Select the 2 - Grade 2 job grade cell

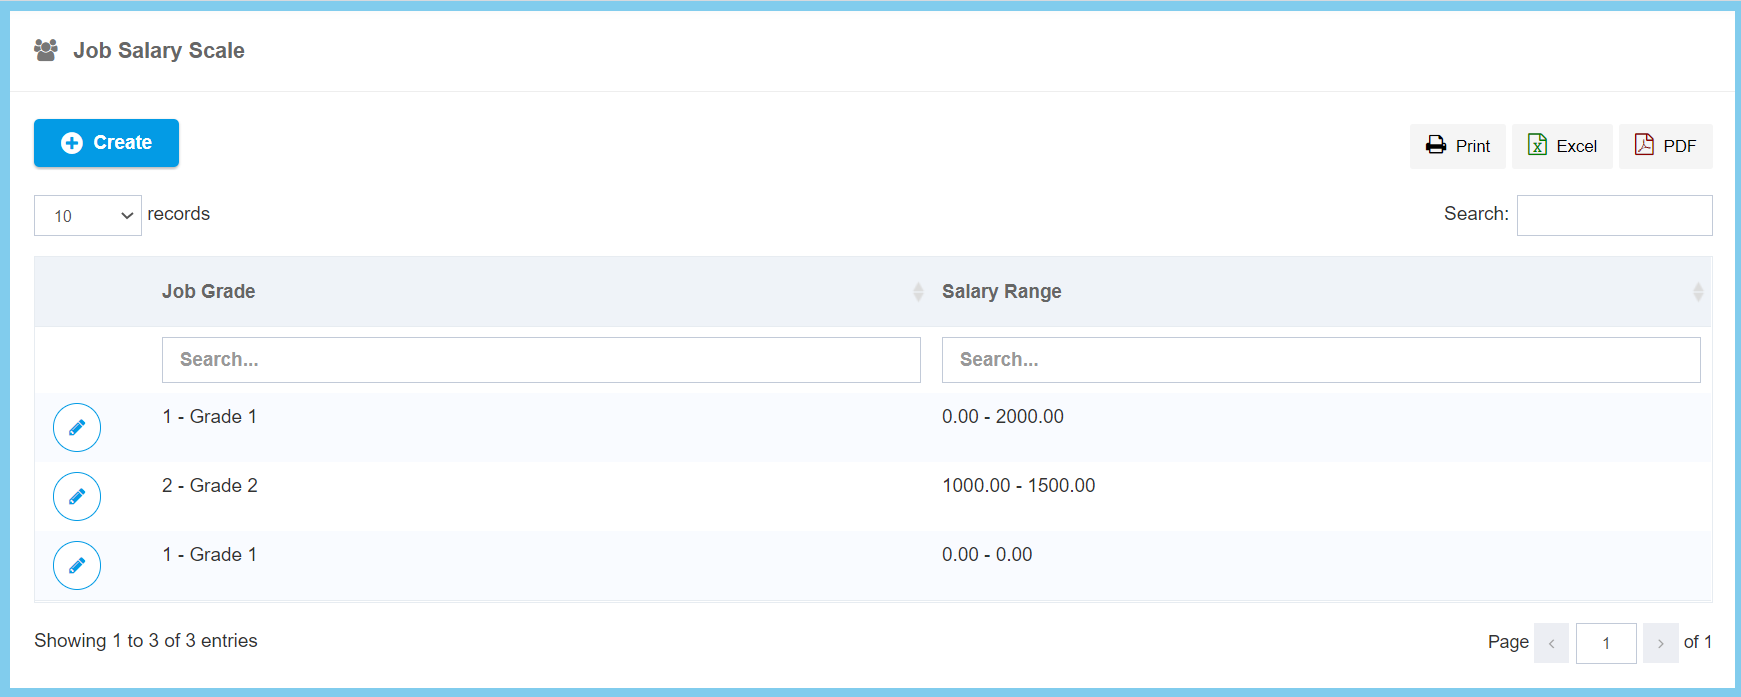(x=210, y=486)
